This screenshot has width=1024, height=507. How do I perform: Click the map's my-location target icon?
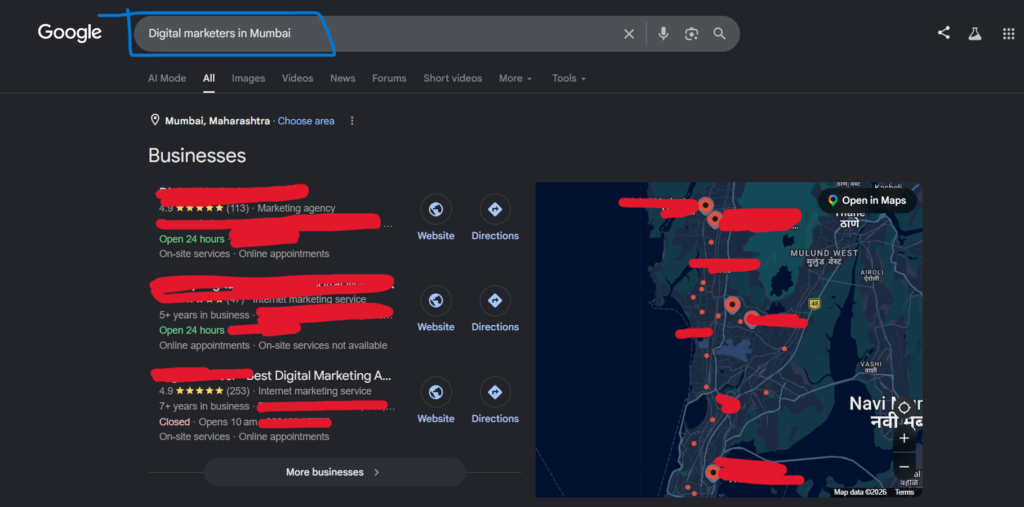(x=904, y=408)
